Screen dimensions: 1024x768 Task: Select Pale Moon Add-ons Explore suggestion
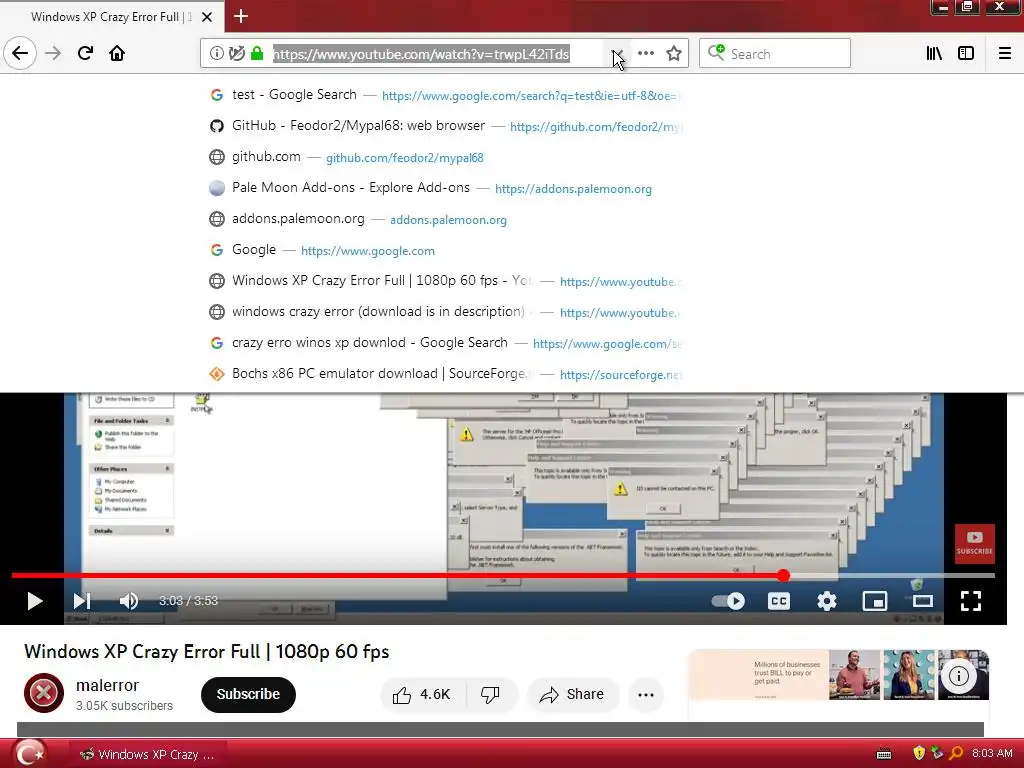click(x=444, y=188)
